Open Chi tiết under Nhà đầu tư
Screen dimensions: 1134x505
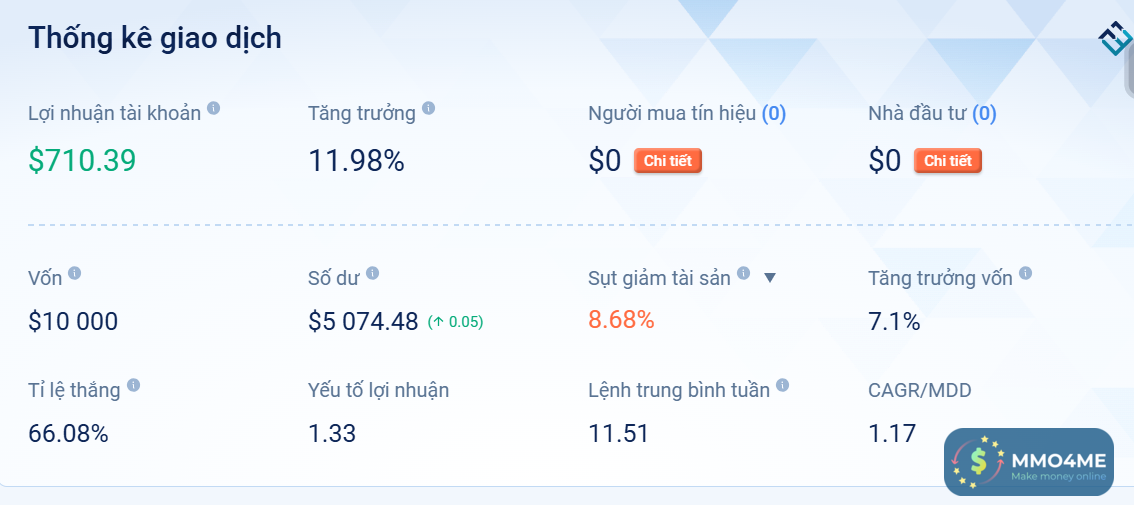tap(947, 161)
